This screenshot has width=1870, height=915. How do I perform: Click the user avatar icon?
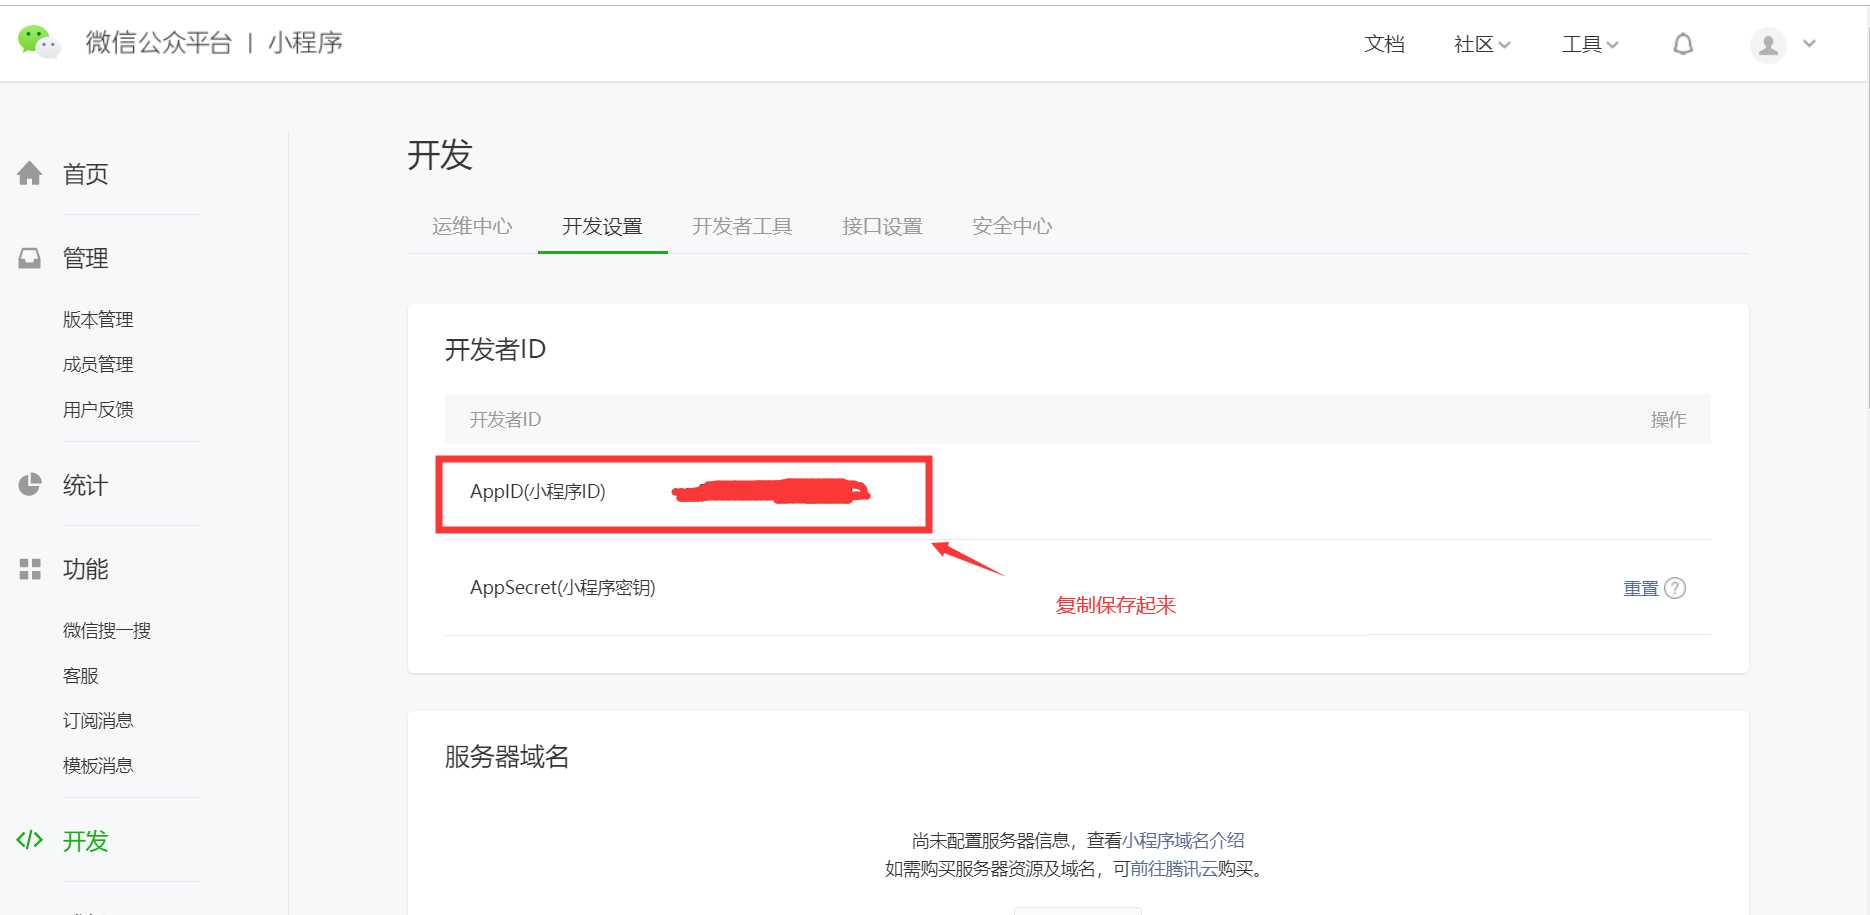[x=1768, y=45]
